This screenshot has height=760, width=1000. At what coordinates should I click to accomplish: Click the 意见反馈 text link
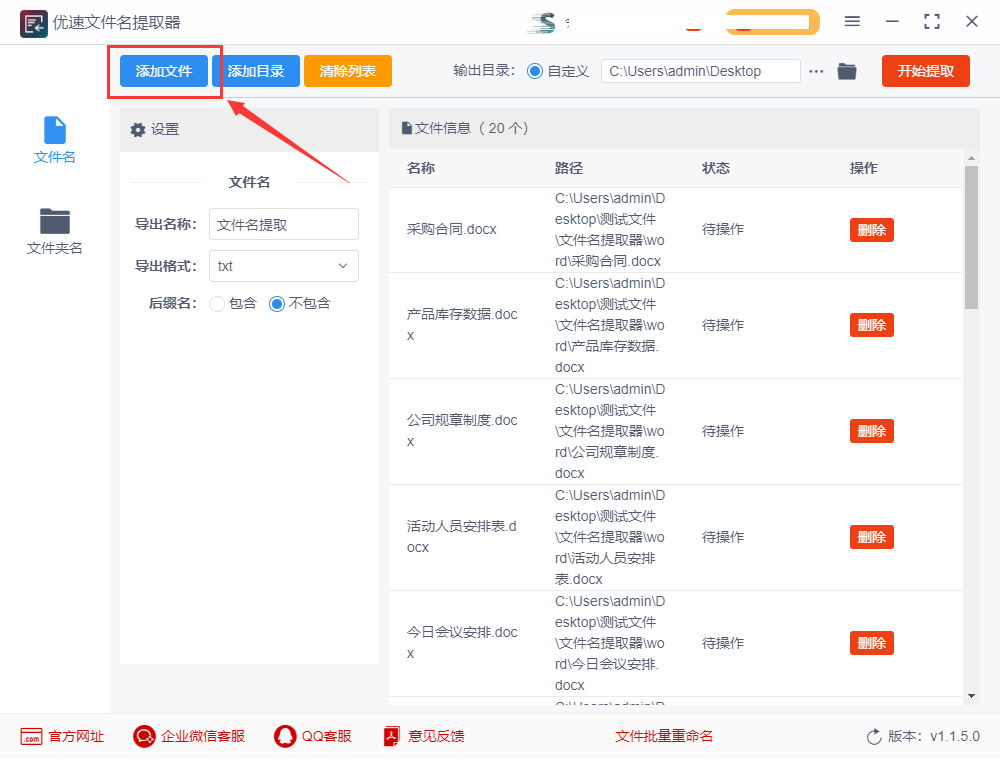436,736
